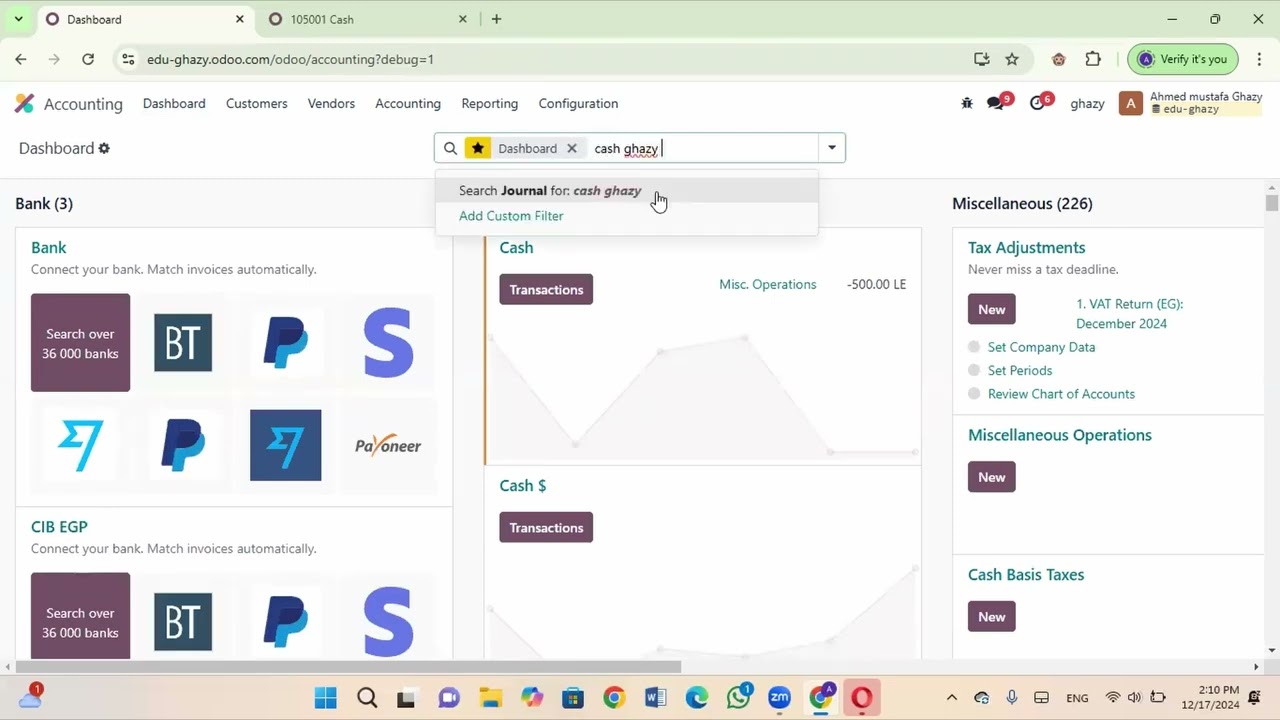Select Search Journal for cash ghazy

(x=626, y=190)
